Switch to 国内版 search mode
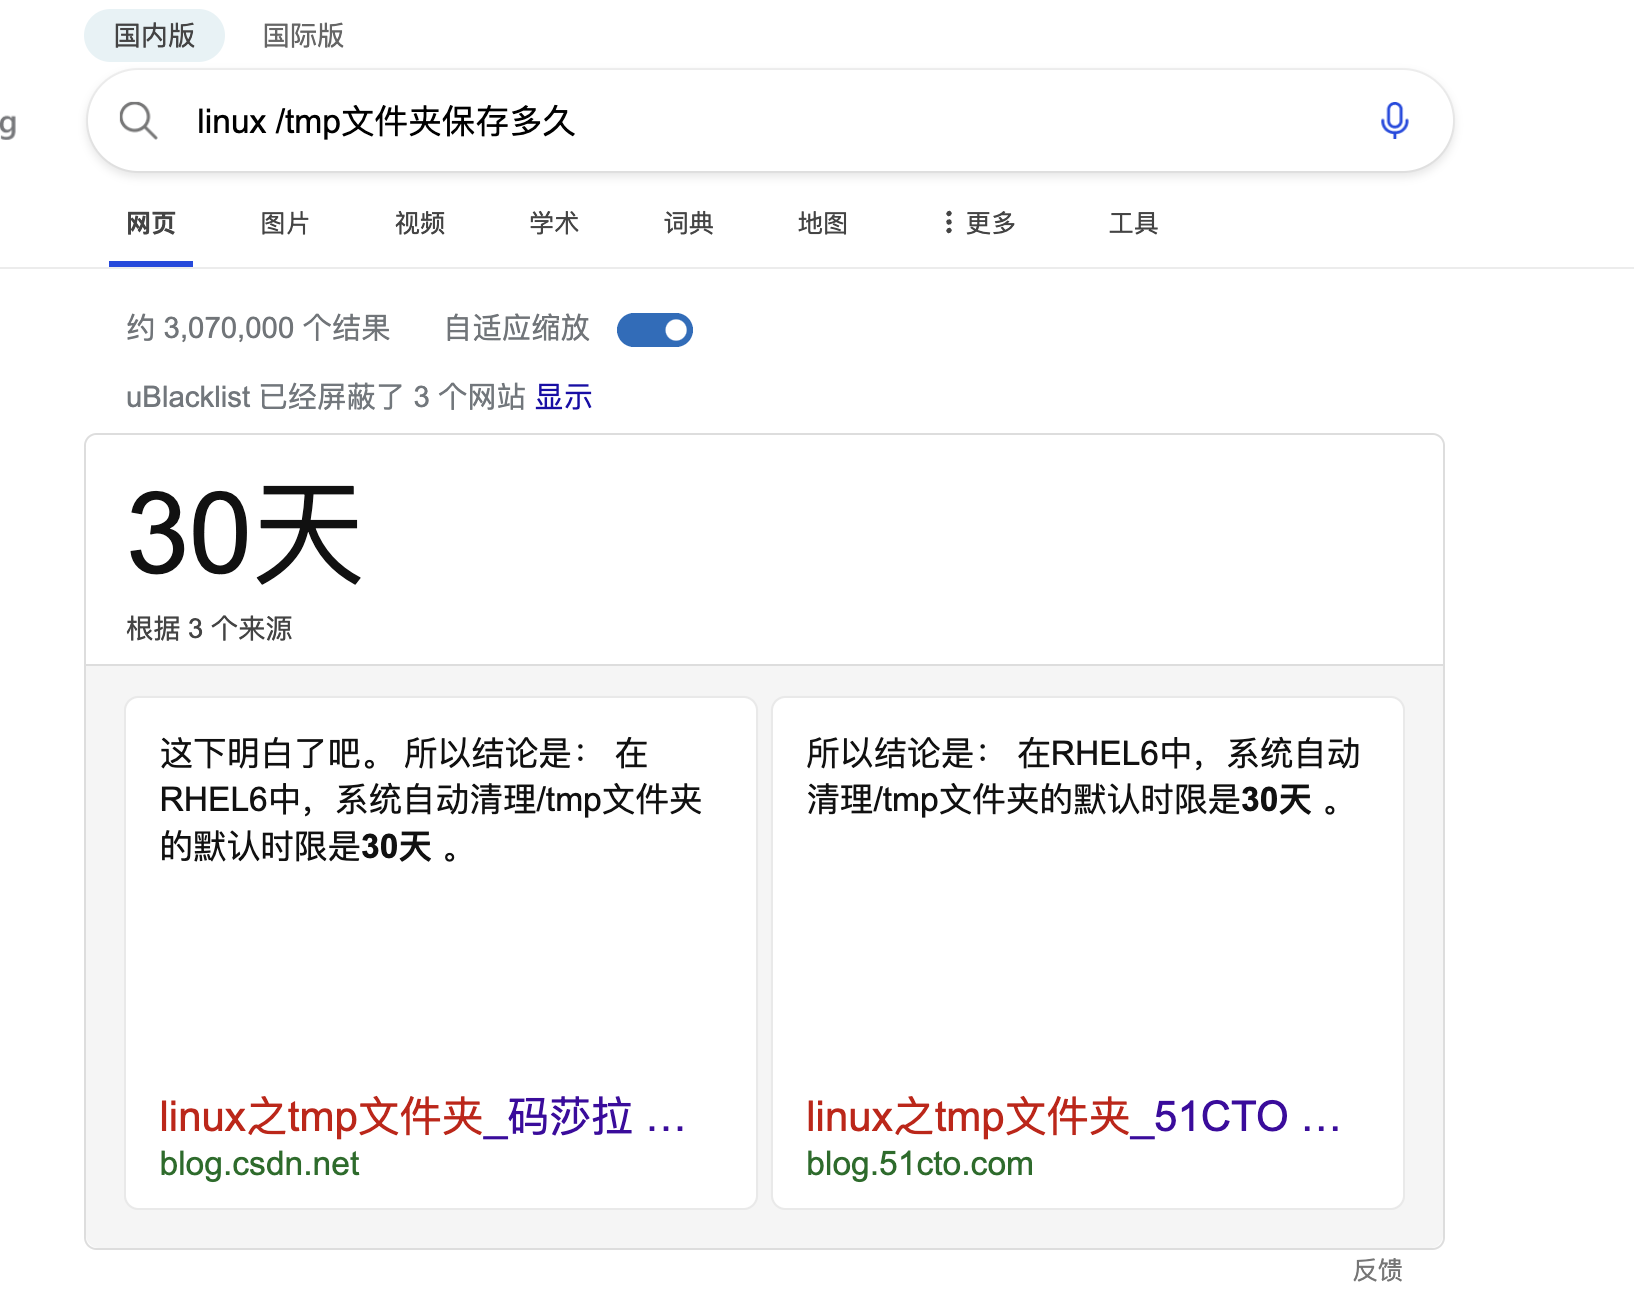 154,36
